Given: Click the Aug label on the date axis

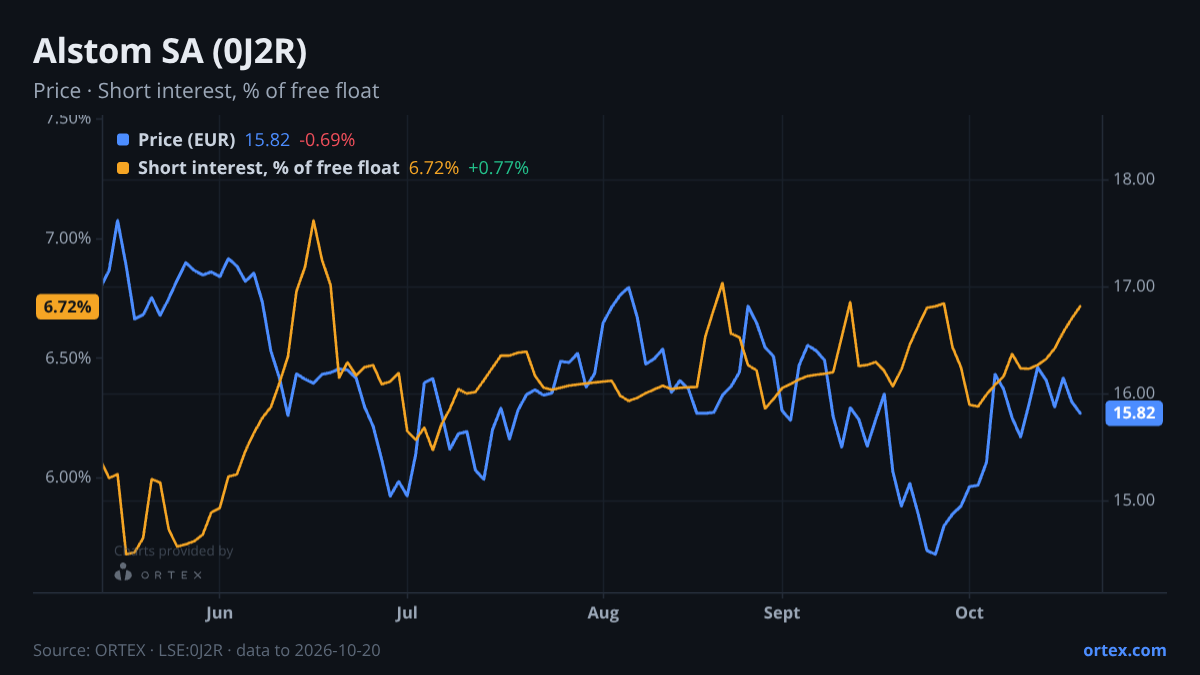Looking at the screenshot, I should 603,613.
